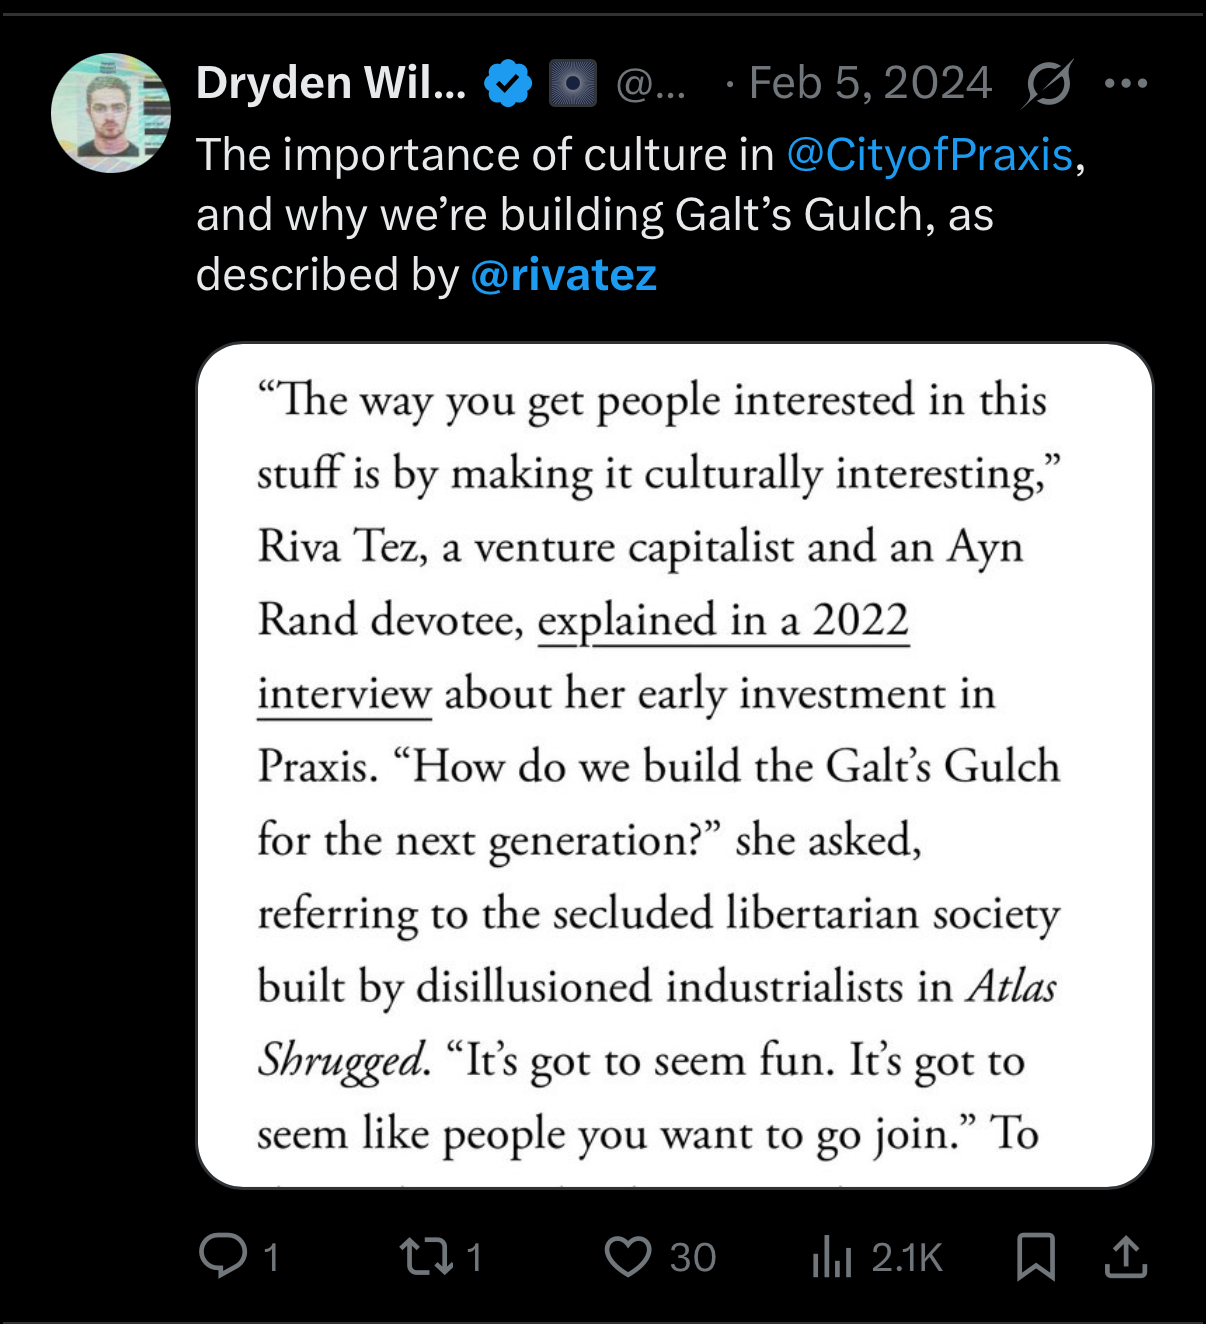Click the truncated @... username handle
The width and height of the screenshot is (1206, 1324).
(x=651, y=84)
